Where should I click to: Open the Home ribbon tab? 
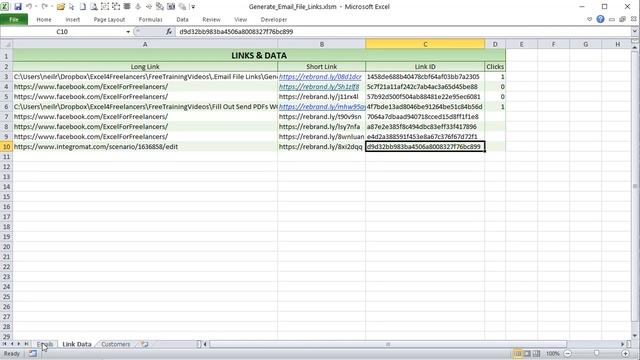tap(44, 19)
